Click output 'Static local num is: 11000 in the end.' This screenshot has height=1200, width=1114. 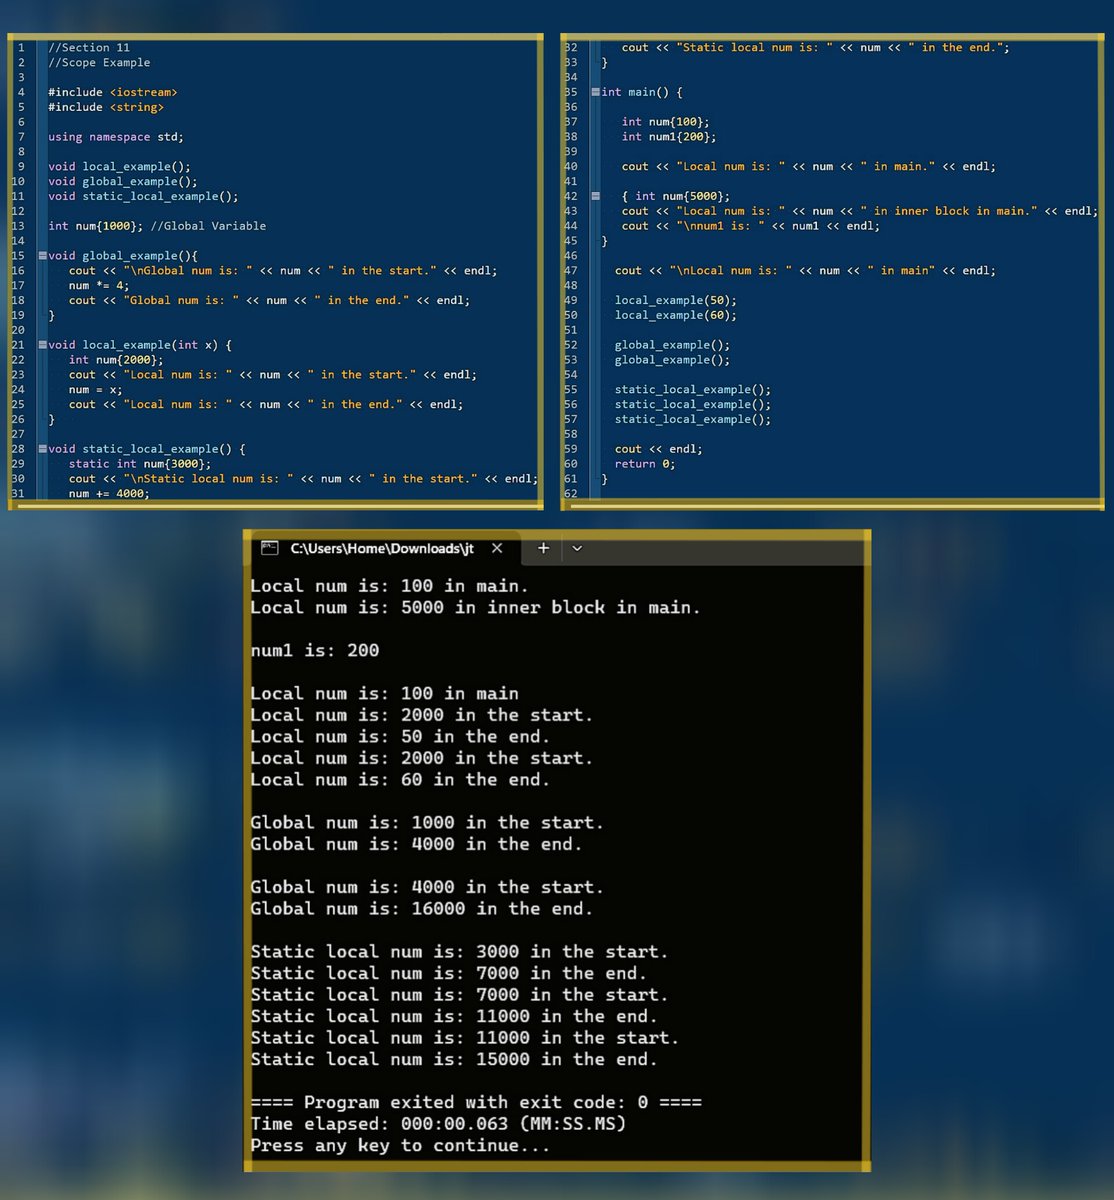(x=454, y=1017)
